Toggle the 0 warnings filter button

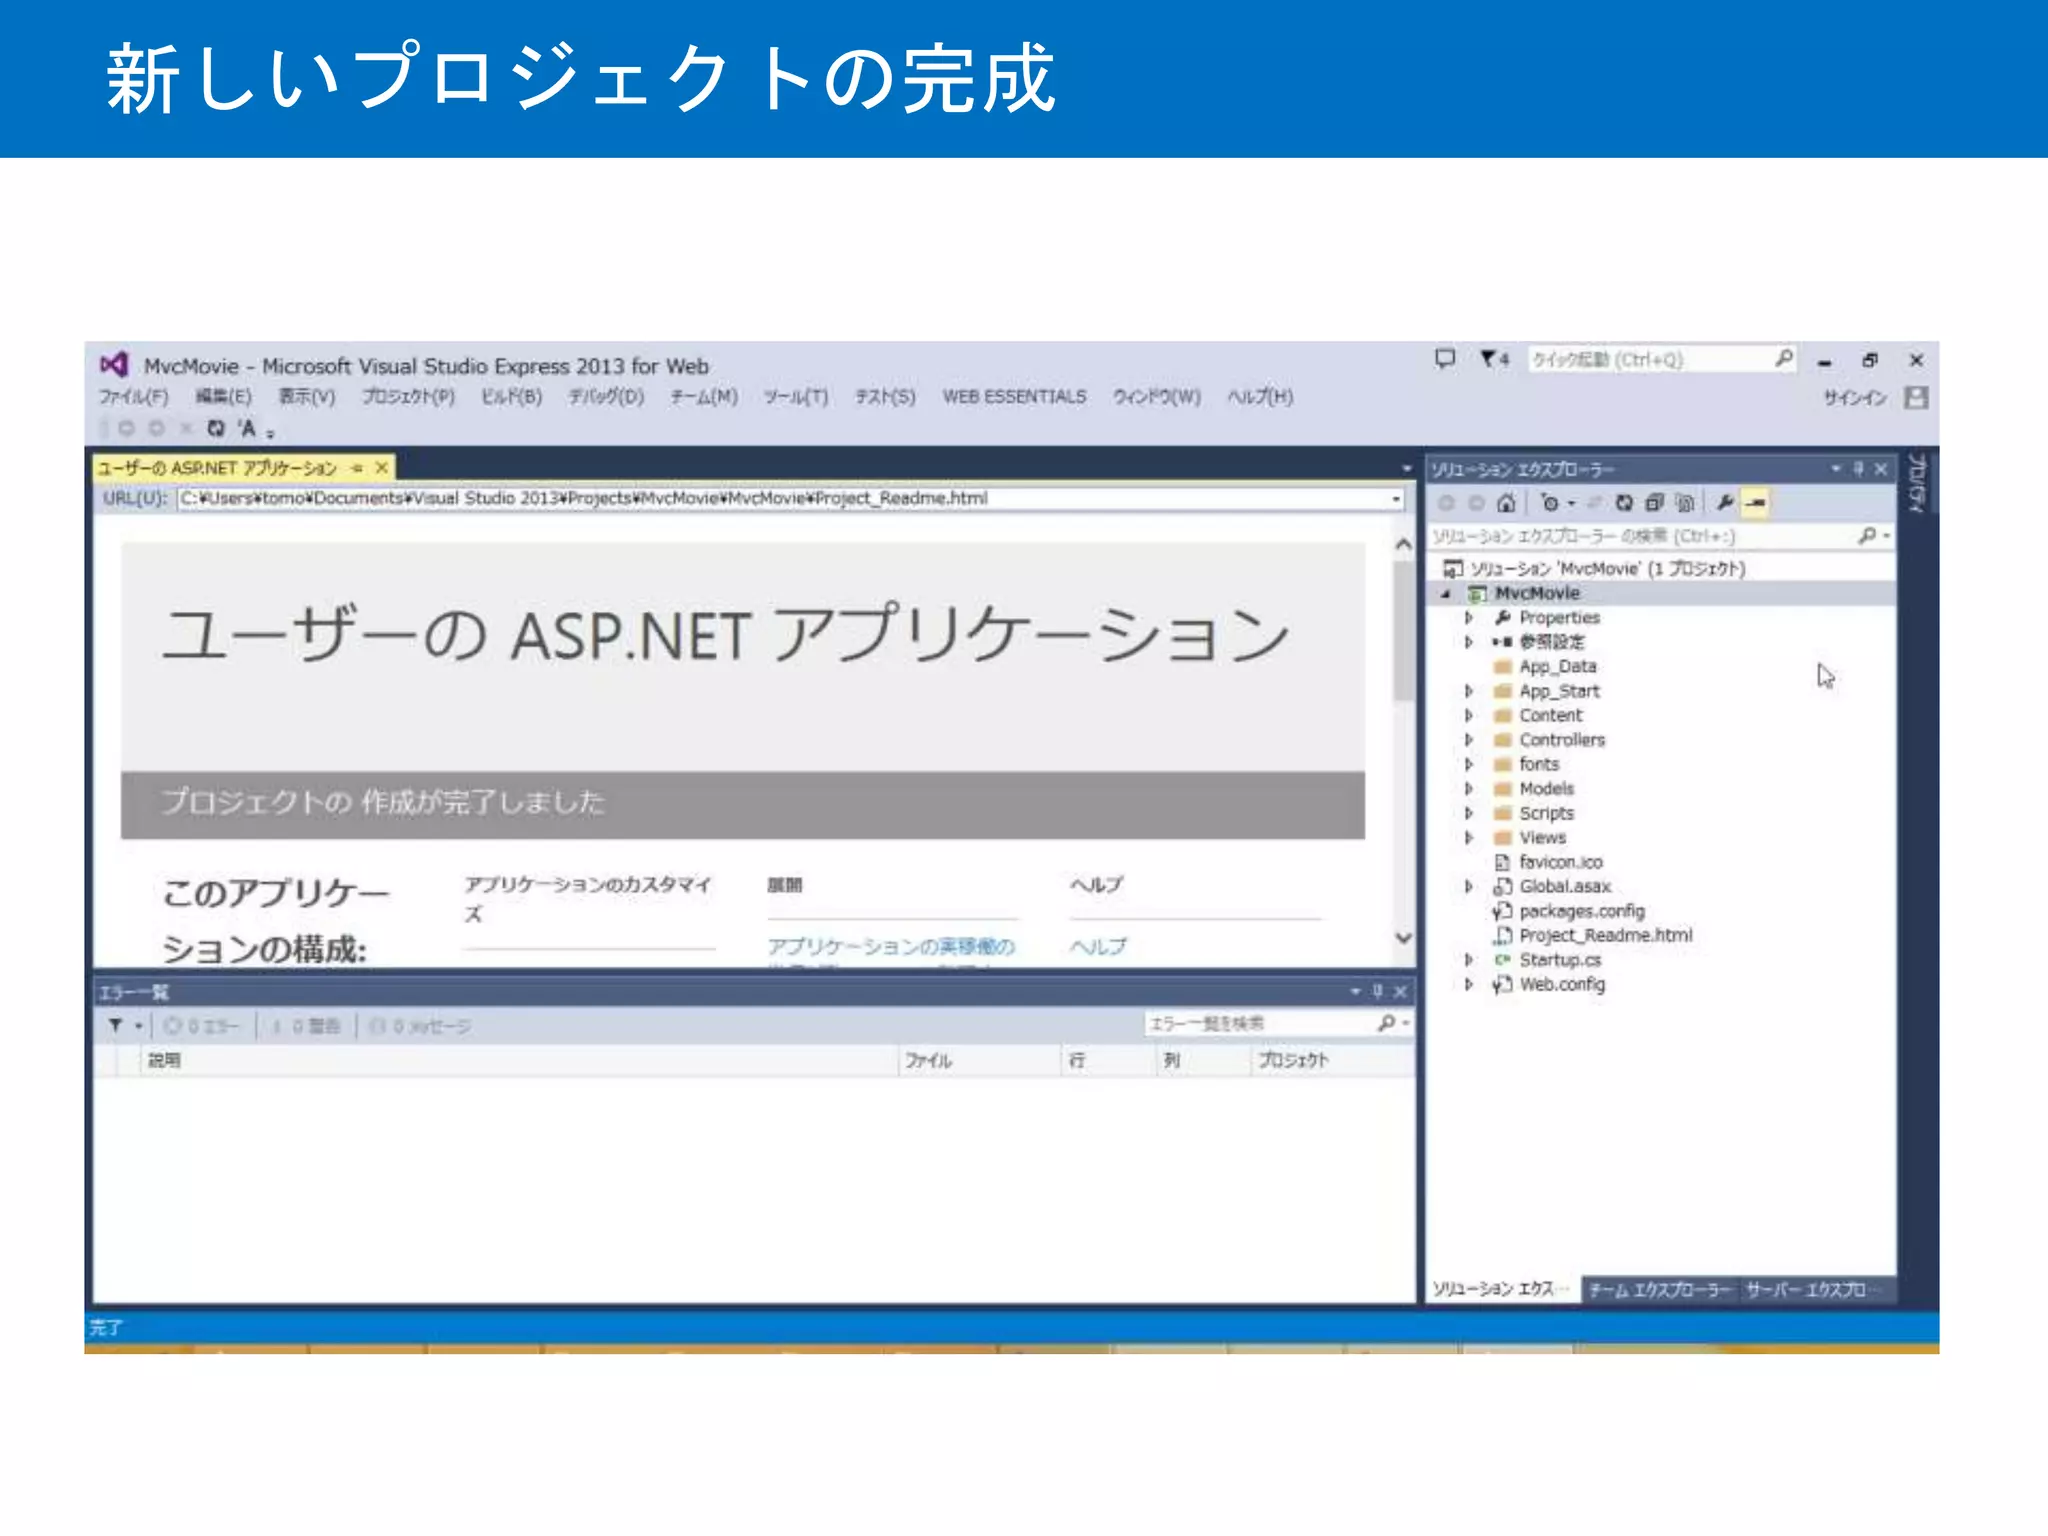pos(306,1026)
